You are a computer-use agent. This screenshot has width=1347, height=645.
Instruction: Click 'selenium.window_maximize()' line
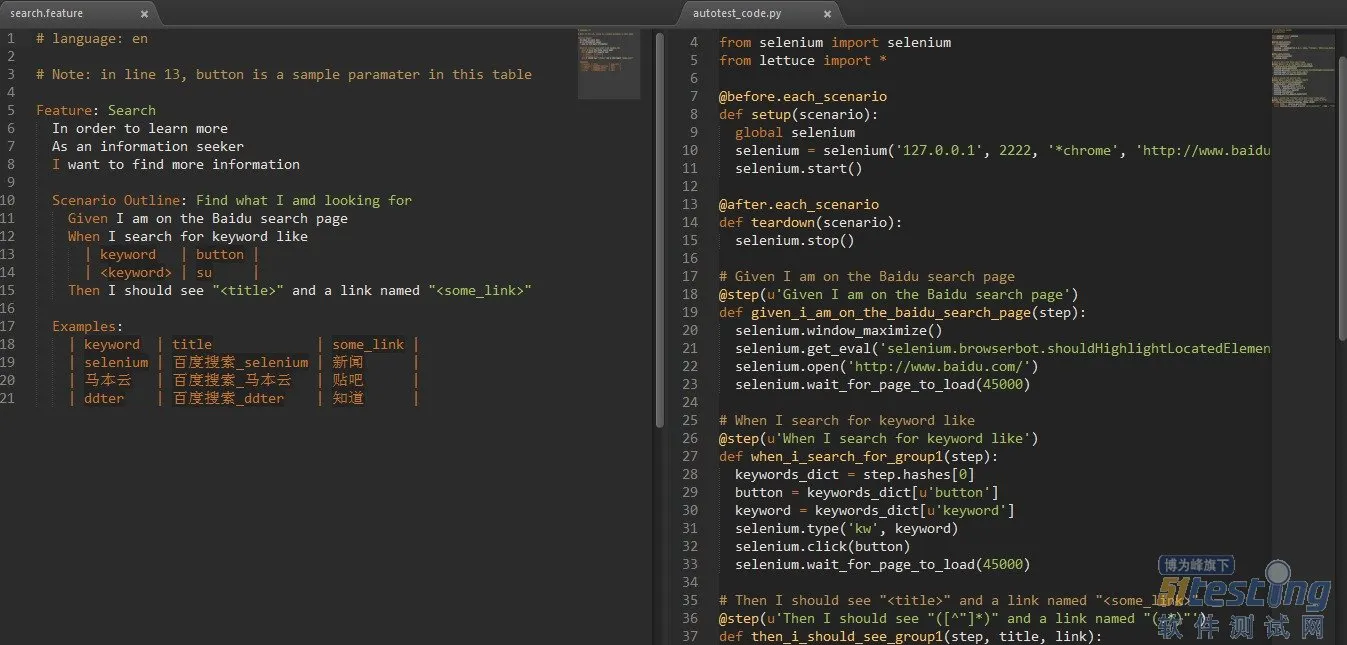tap(839, 330)
